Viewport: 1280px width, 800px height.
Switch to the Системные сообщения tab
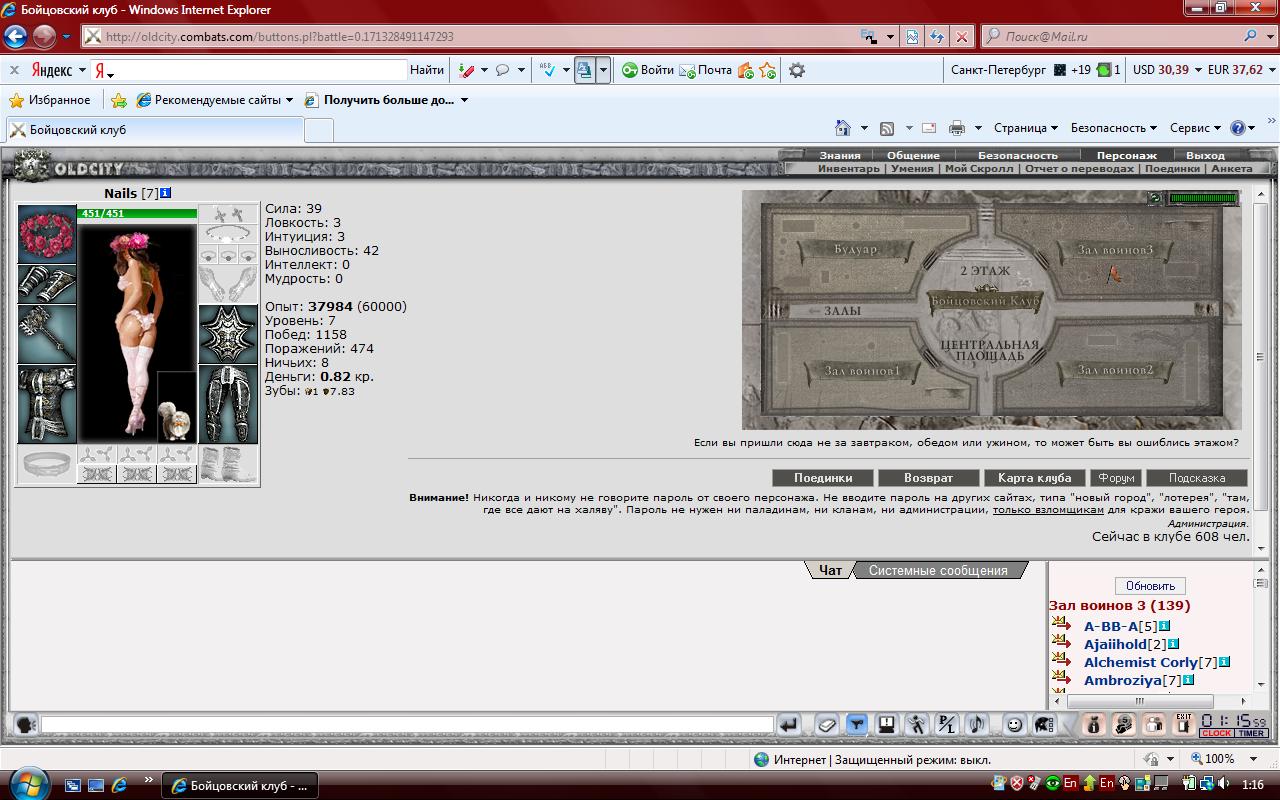click(x=938, y=570)
